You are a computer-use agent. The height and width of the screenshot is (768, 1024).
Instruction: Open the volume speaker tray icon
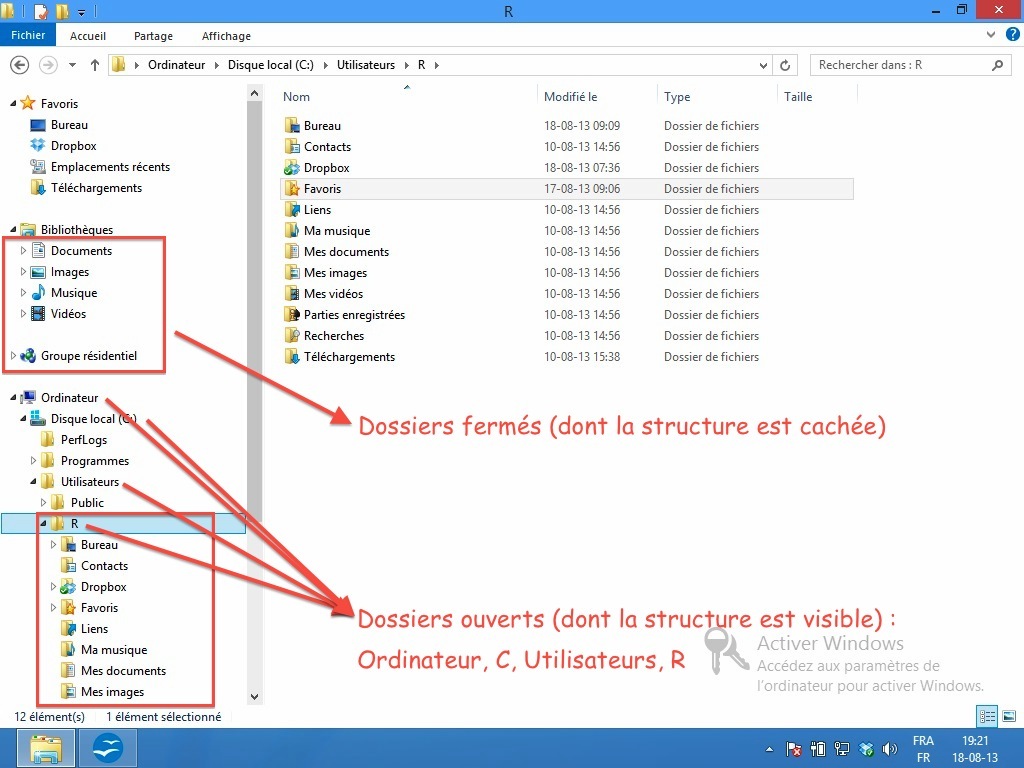[889, 749]
